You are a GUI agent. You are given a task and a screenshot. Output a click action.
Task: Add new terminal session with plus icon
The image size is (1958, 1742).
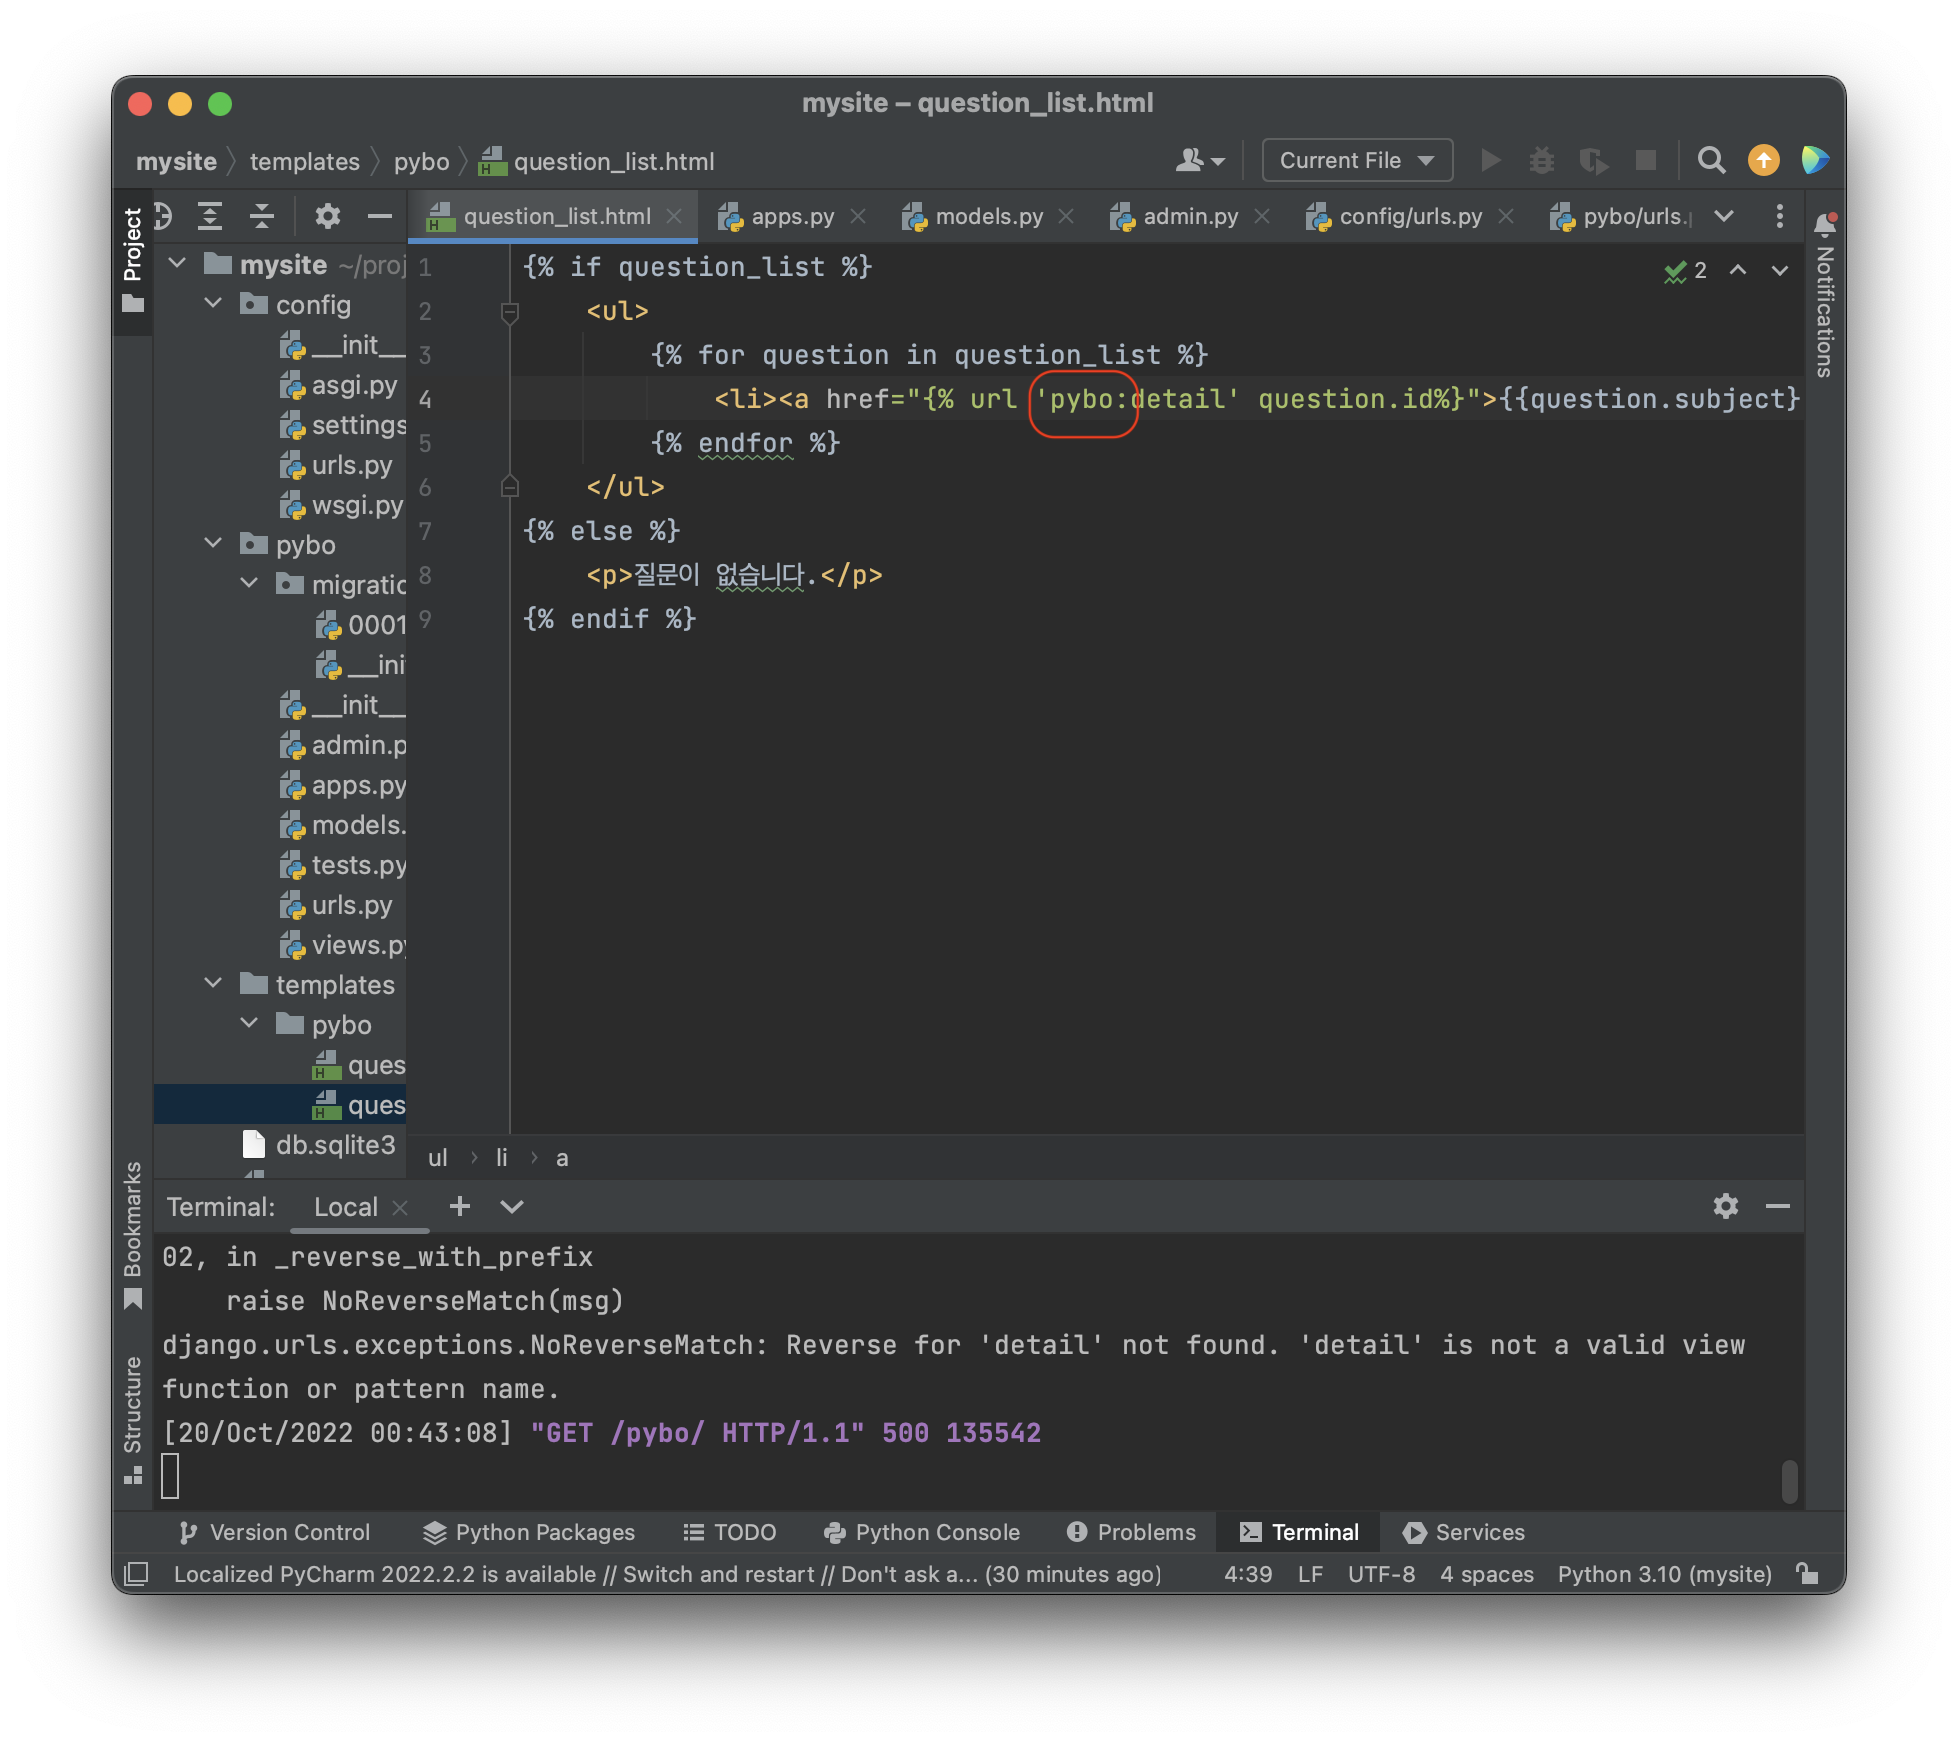pos(460,1206)
